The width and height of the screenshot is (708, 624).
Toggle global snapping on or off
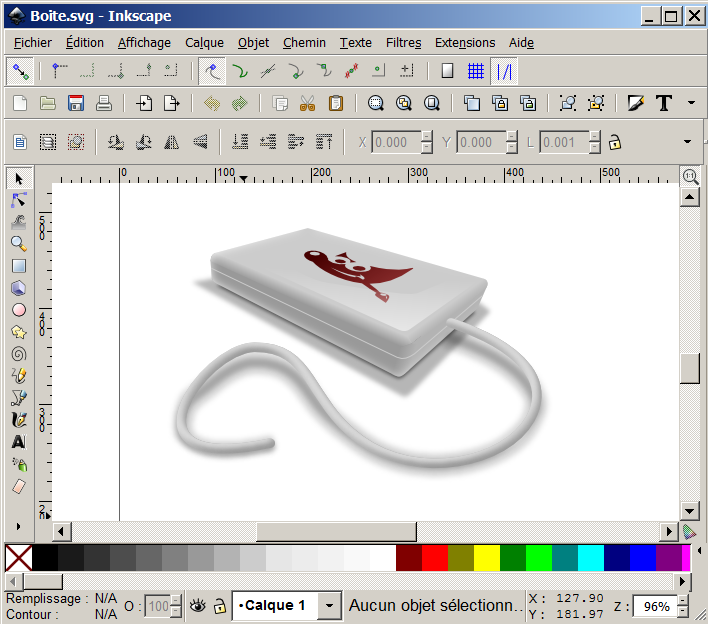[20, 71]
